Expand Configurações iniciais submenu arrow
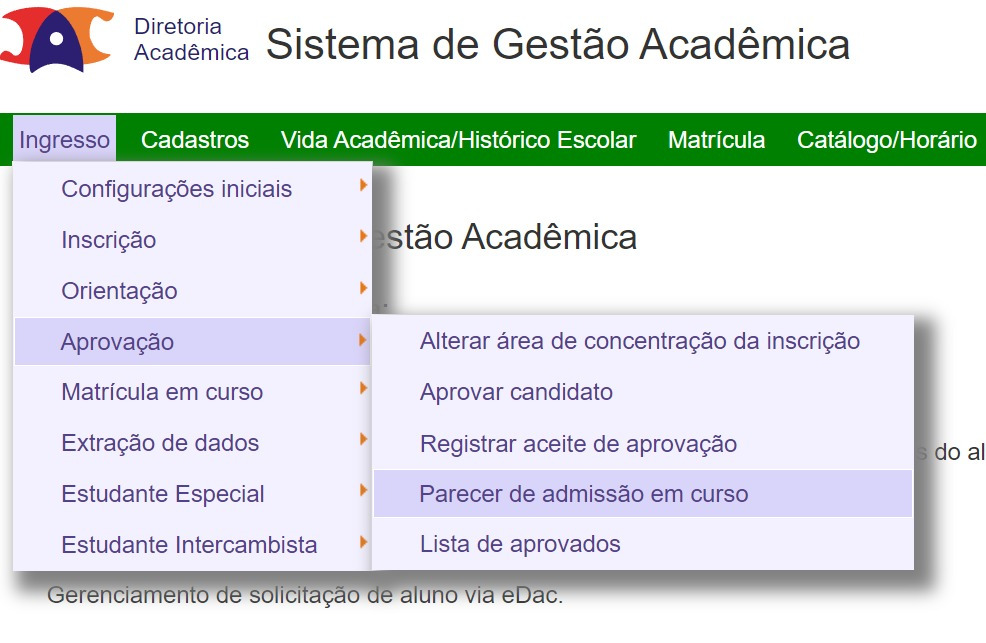This screenshot has width=986, height=643. 363,185
